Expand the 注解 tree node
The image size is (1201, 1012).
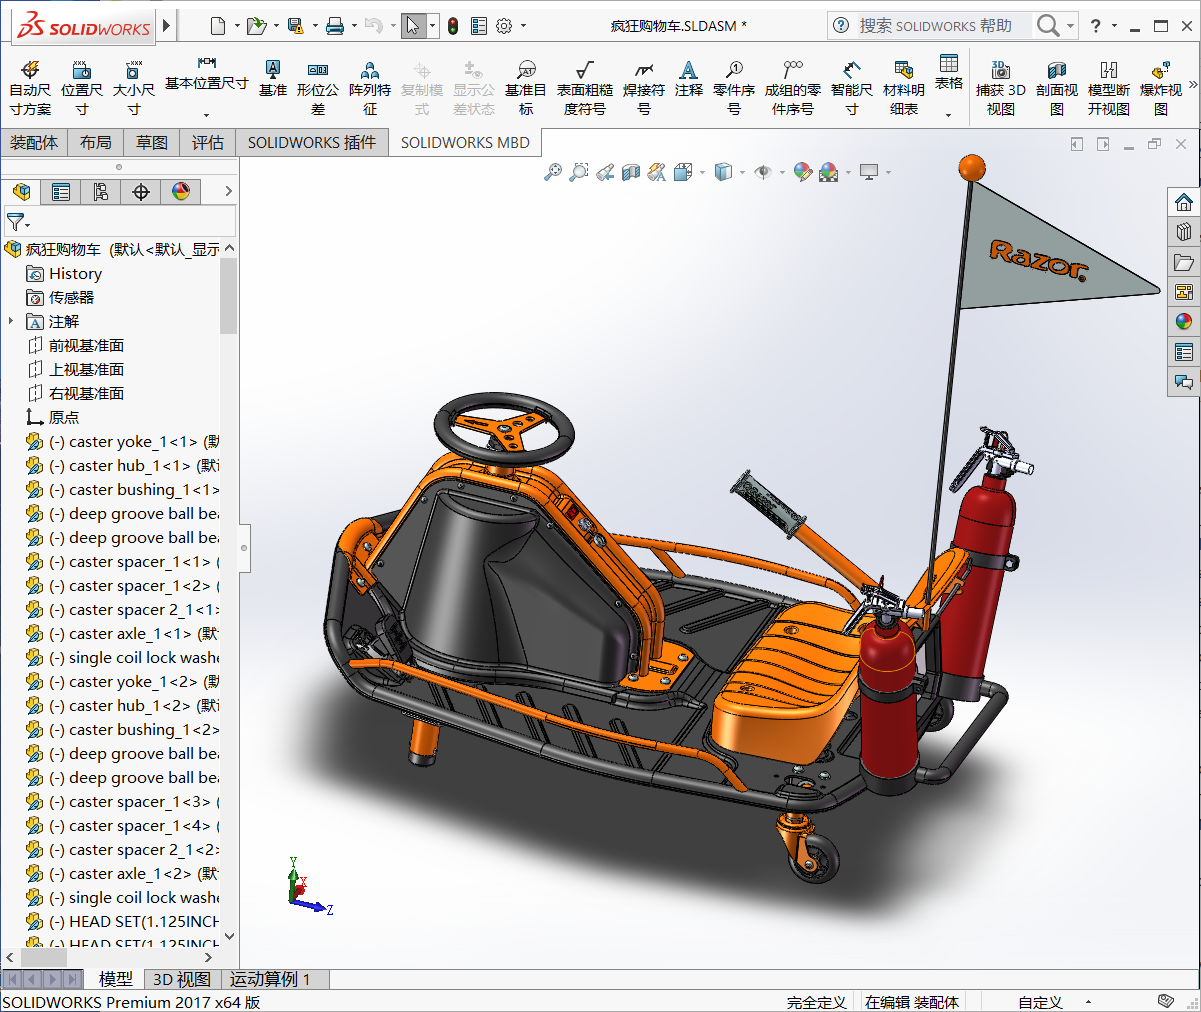pyautogui.click(x=11, y=321)
